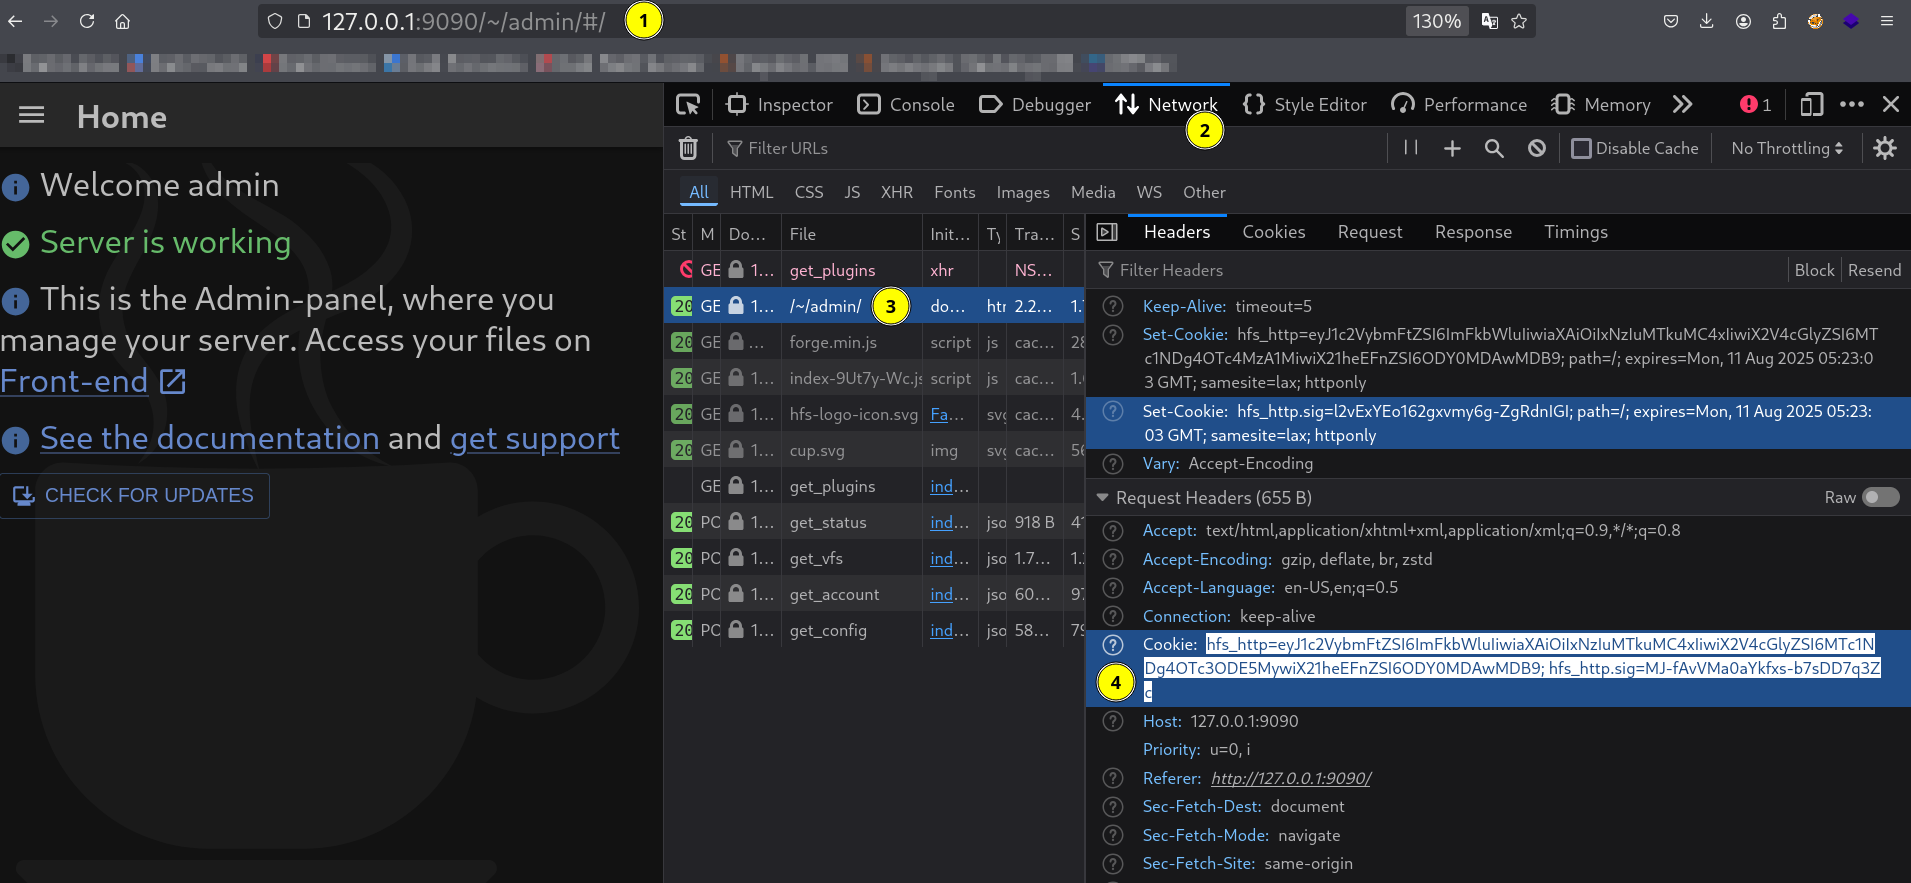The width and height of the screenshot is (1911, 883).
Task: Click the Resend button
Action: (x=1874, y=270)
